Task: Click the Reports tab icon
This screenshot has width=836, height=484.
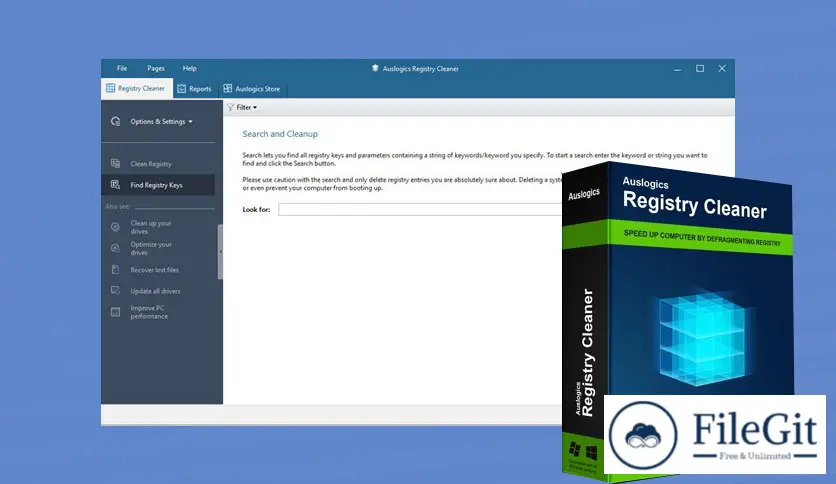Action: tap(181, 88)
